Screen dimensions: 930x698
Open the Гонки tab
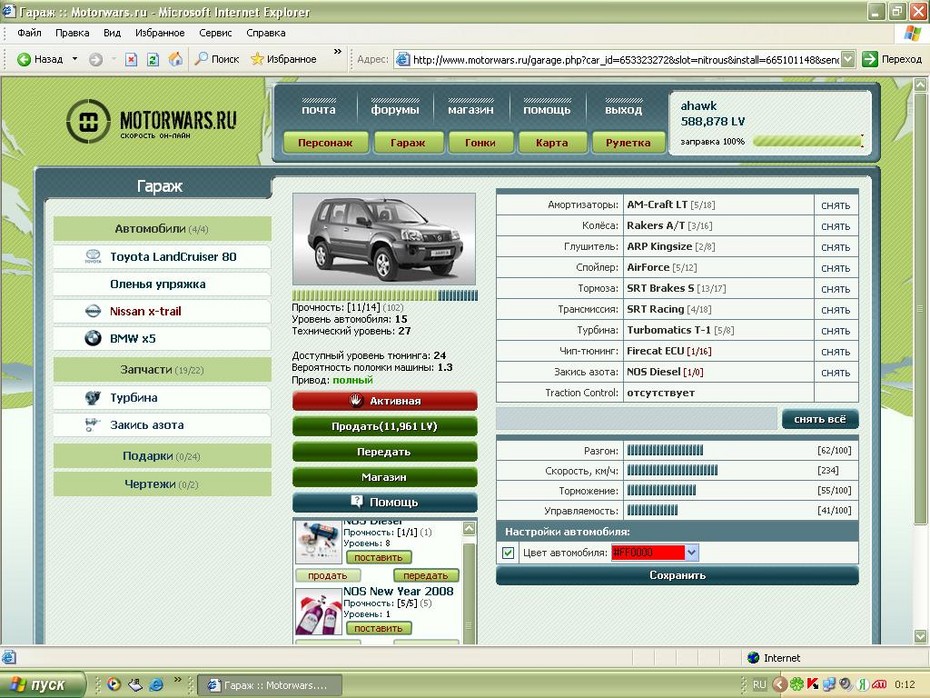[480, 143]
